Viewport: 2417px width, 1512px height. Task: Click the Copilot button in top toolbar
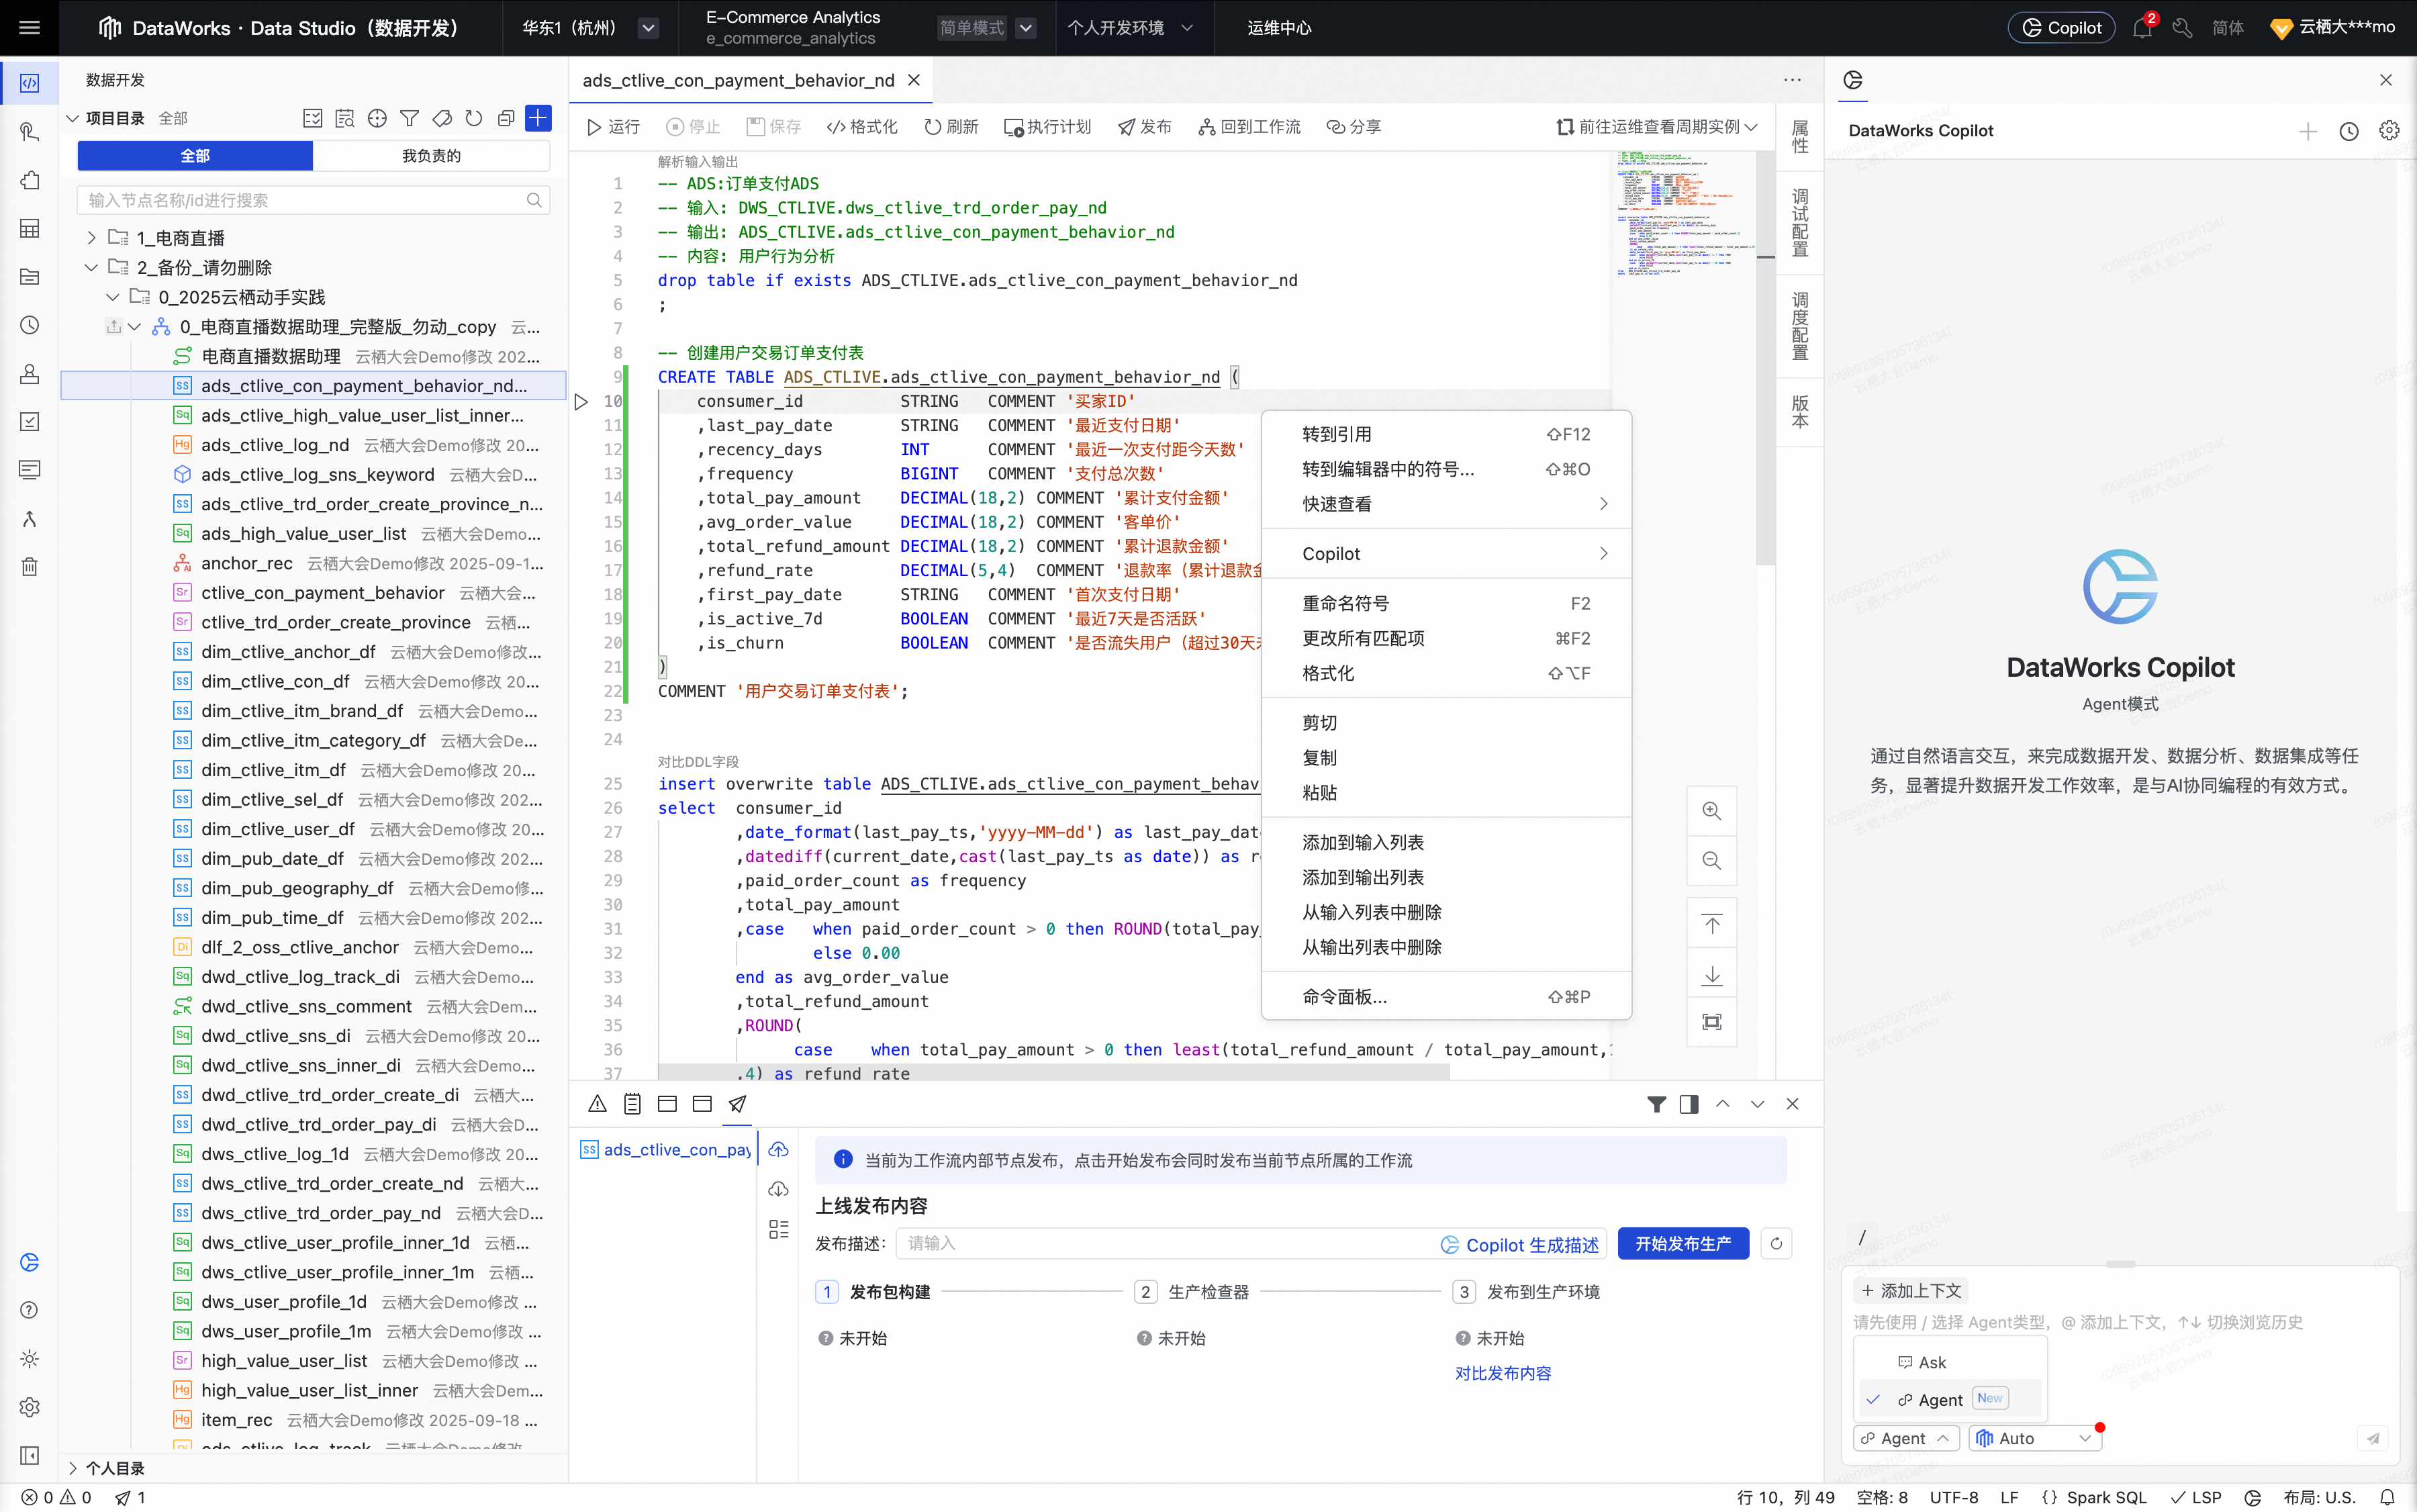coord(2060,27)
